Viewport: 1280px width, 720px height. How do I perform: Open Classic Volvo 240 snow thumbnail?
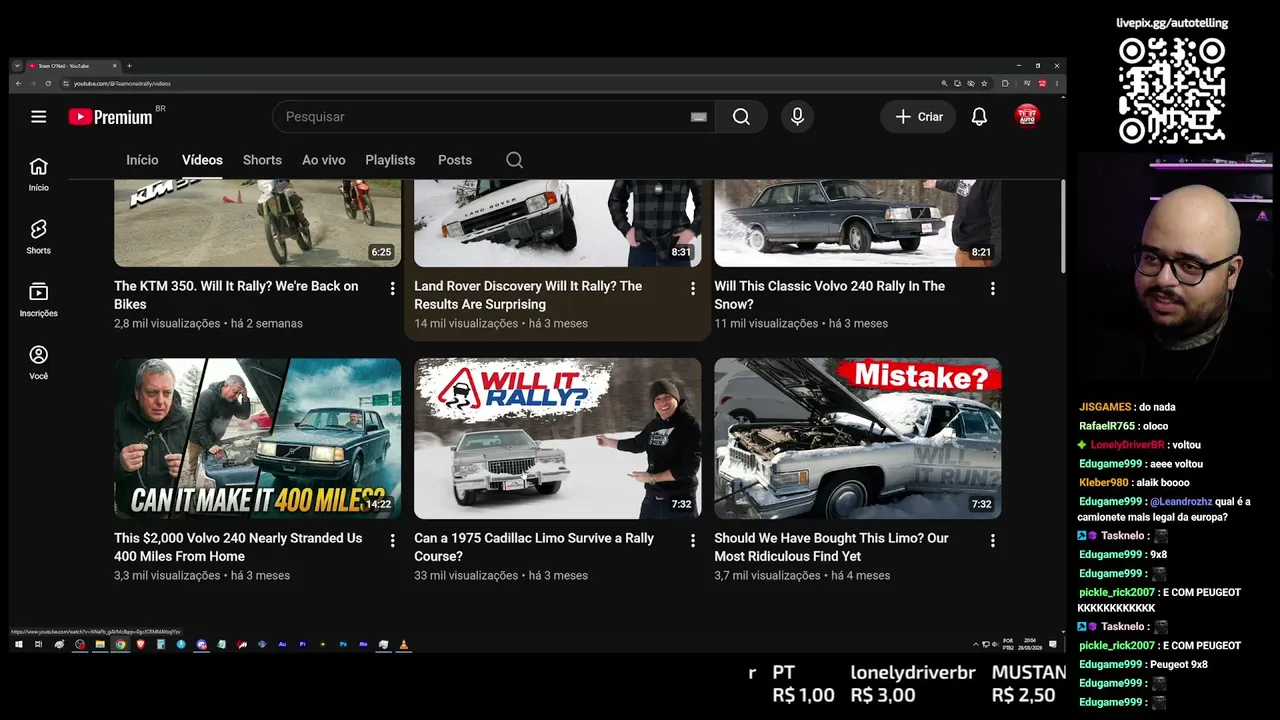point(858,223)
